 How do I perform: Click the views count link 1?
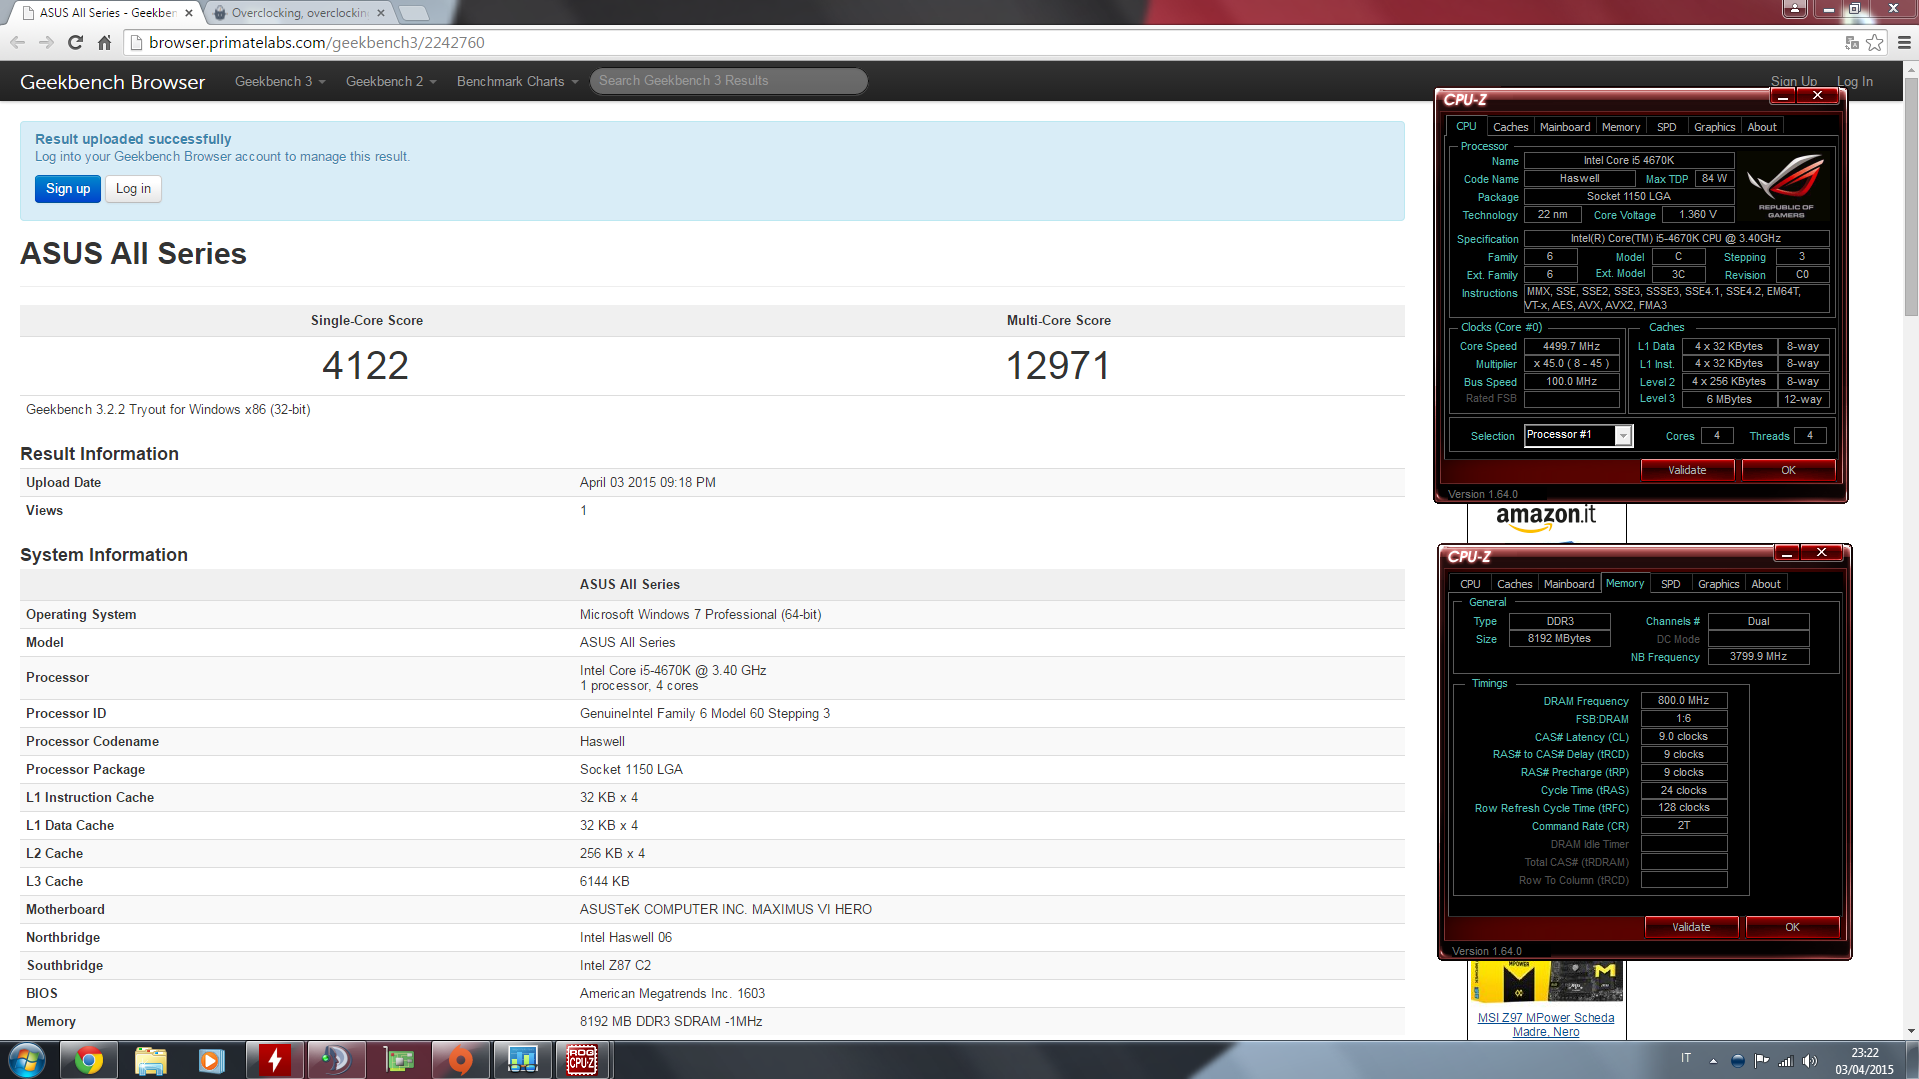(583, 510)
